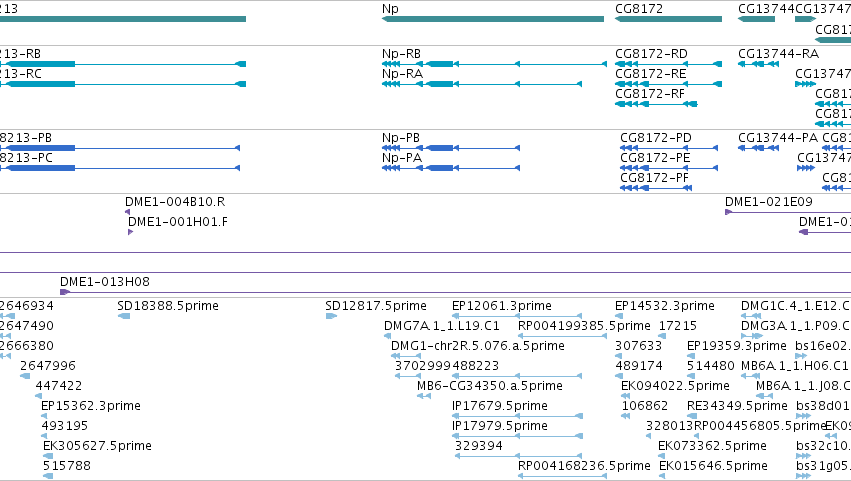Click the EK094022.5prime EST label
The height and width of the screenshot is (481, 851).
coord(675,386)
